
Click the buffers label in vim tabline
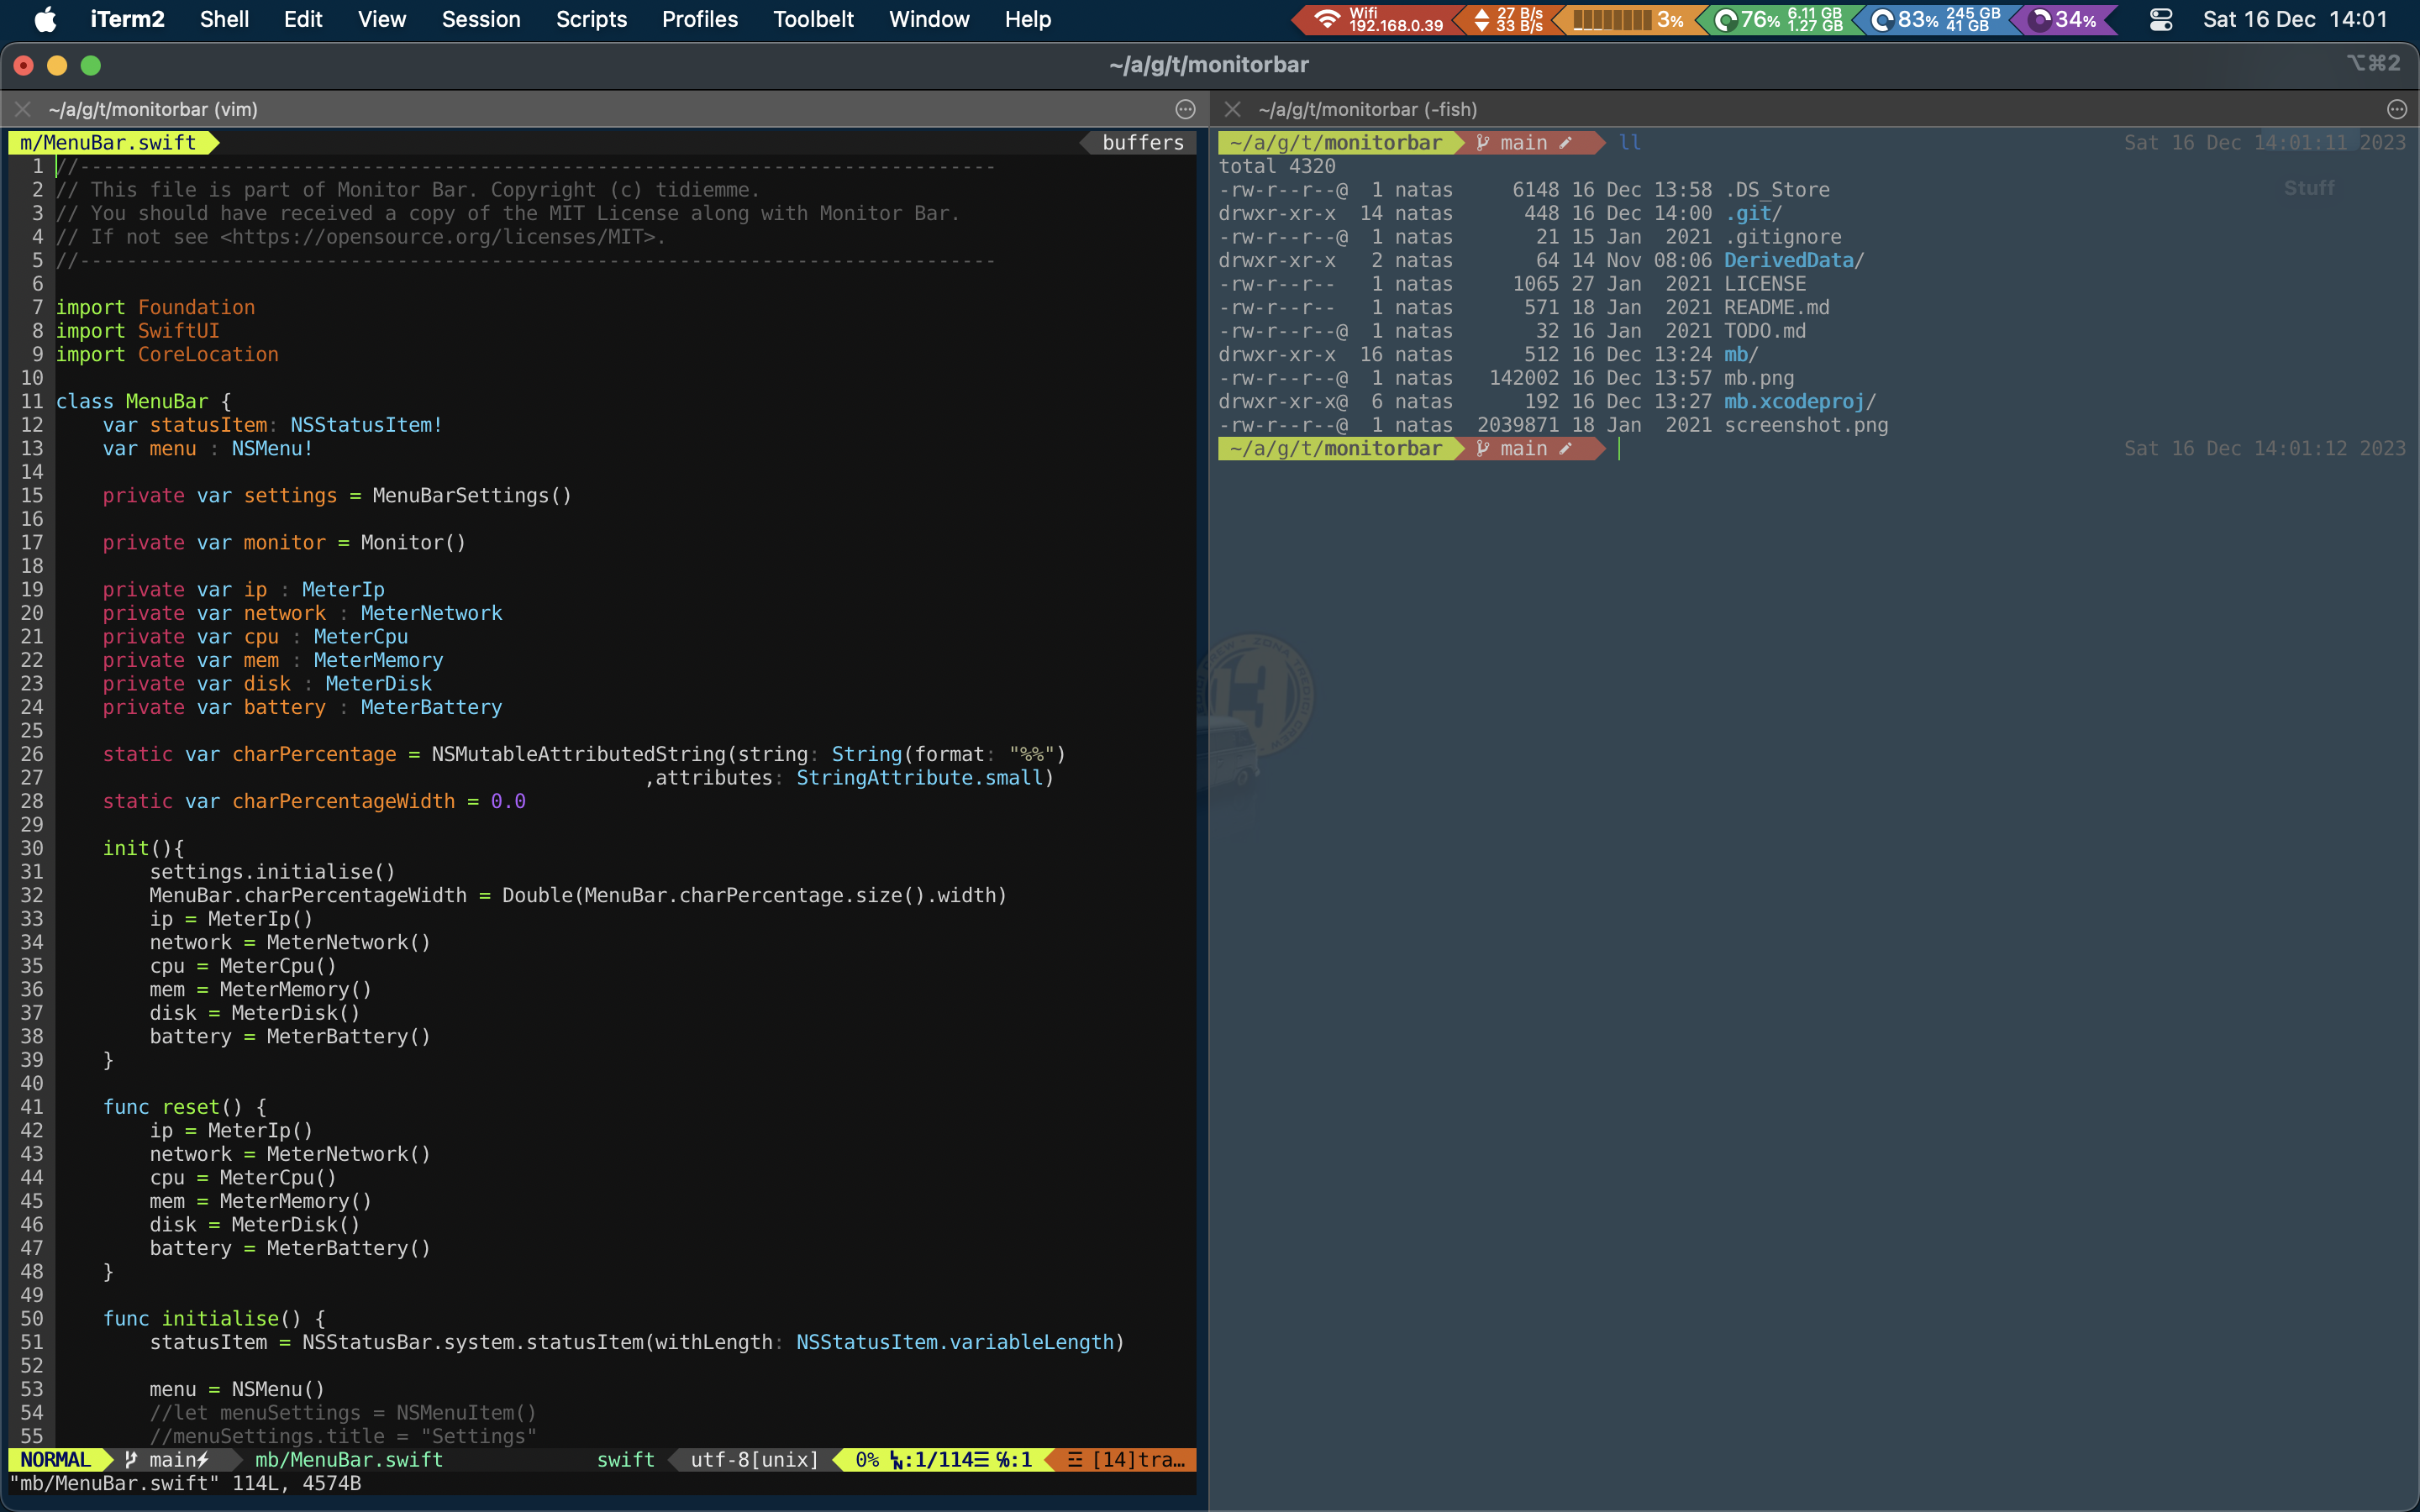pyautogui.click(x=1142, y=142)
